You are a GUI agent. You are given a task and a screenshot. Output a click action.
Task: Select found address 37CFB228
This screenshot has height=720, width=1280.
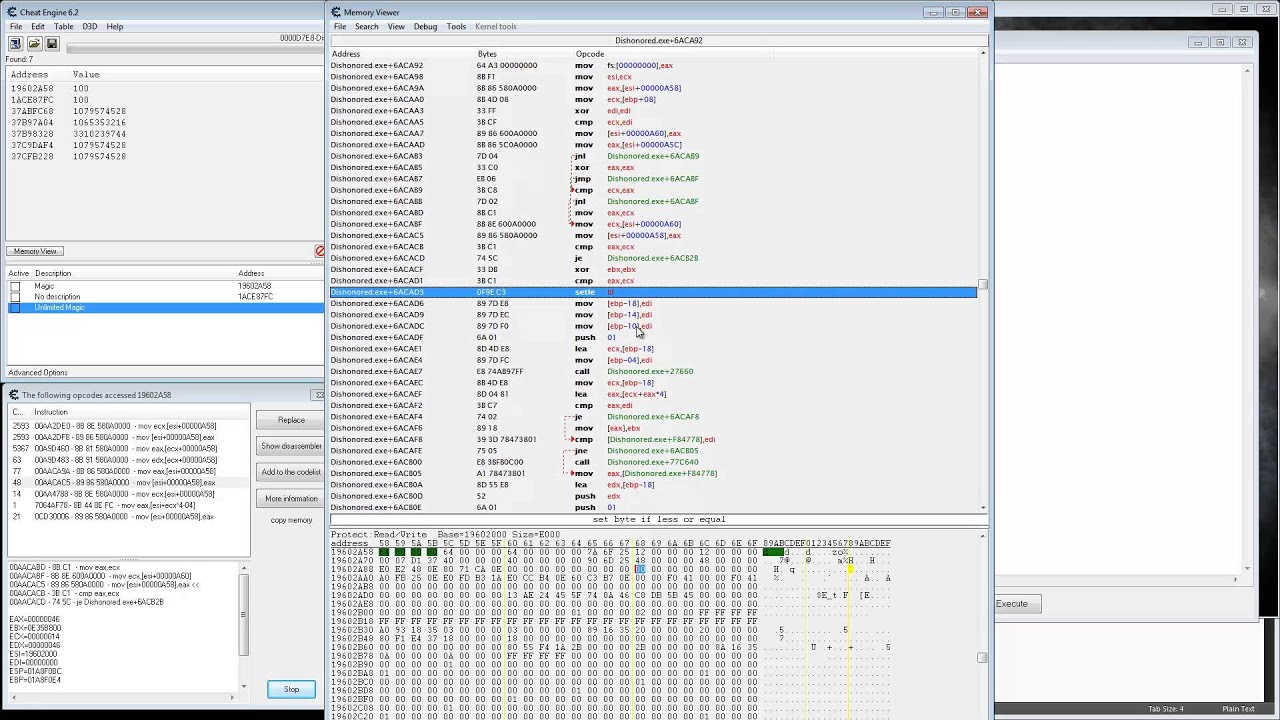[x=32, y=157]
